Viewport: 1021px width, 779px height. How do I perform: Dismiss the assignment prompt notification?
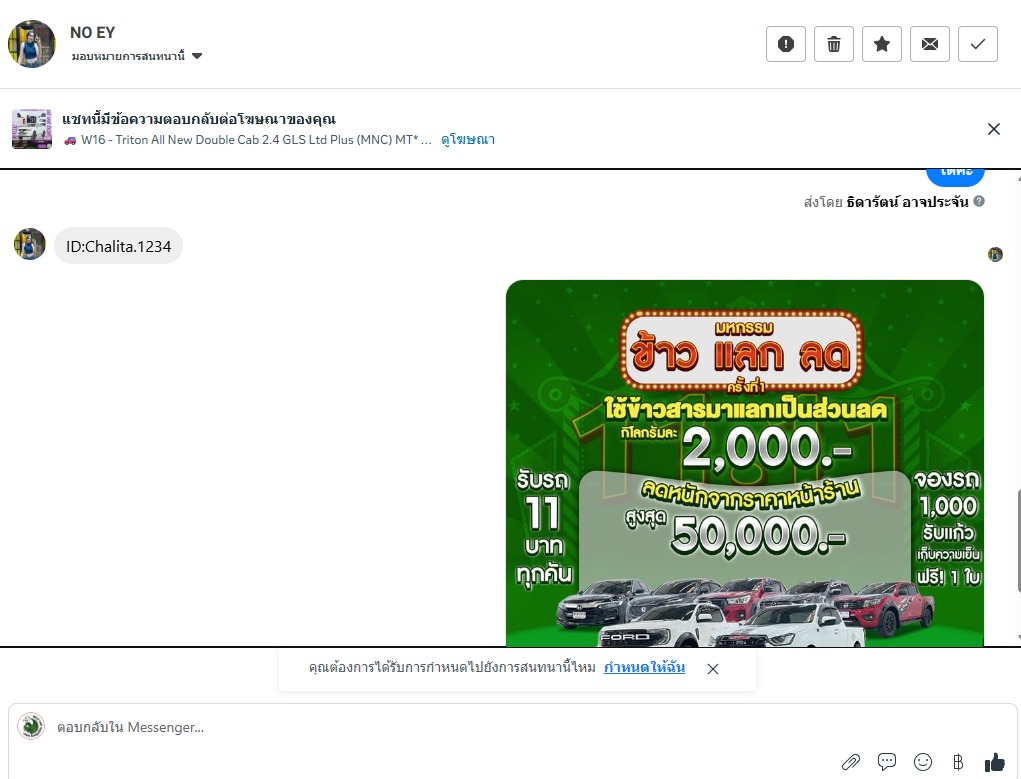(713, 669)
